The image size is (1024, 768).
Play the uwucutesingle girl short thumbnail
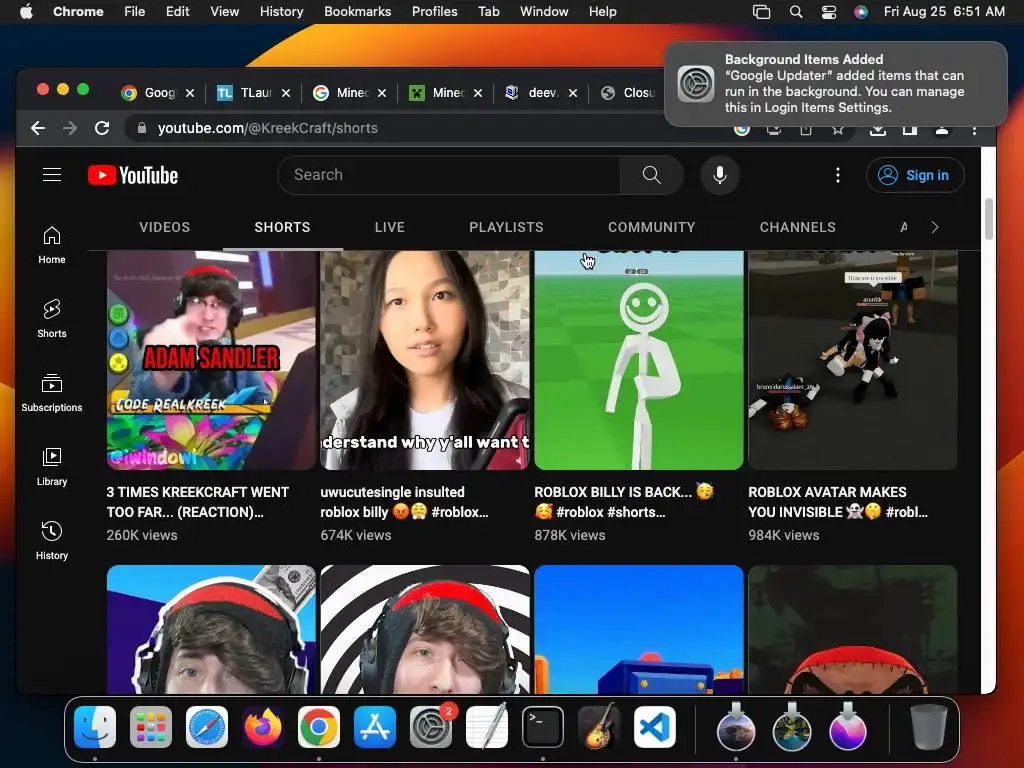tap(424, 360)
